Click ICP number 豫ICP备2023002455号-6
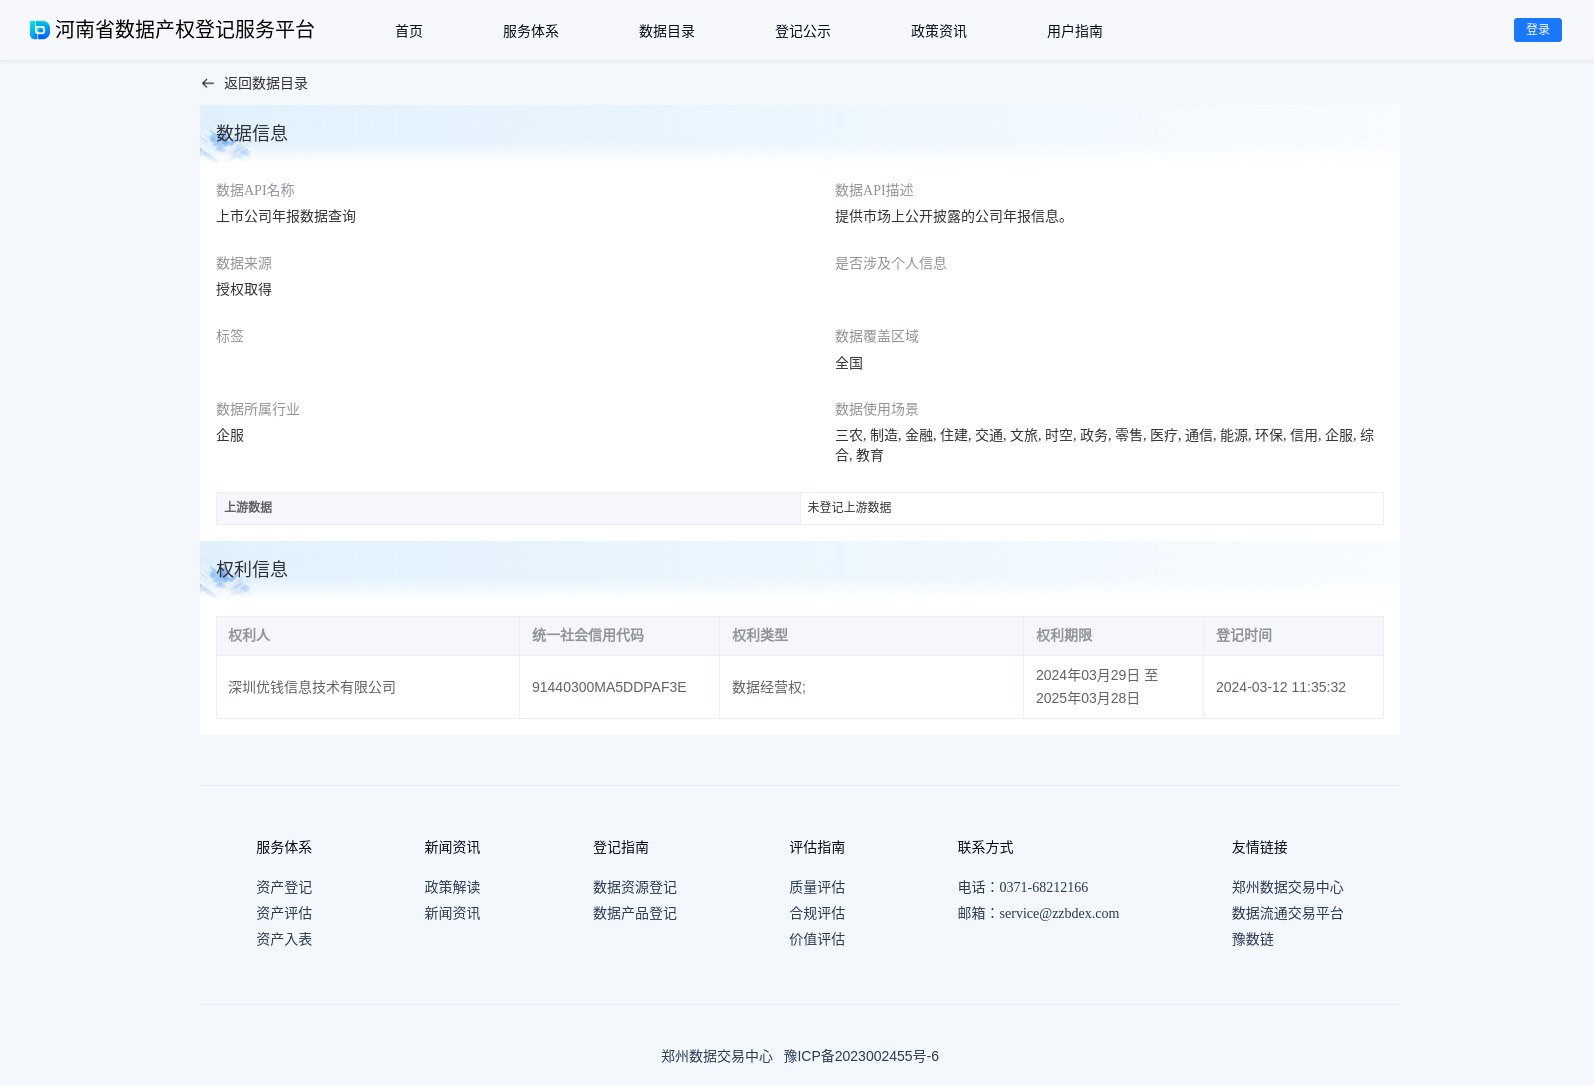Image resolution: width=1594 pixels, height=1085 pixels. pyautogui.click(x=861, y=1056)
